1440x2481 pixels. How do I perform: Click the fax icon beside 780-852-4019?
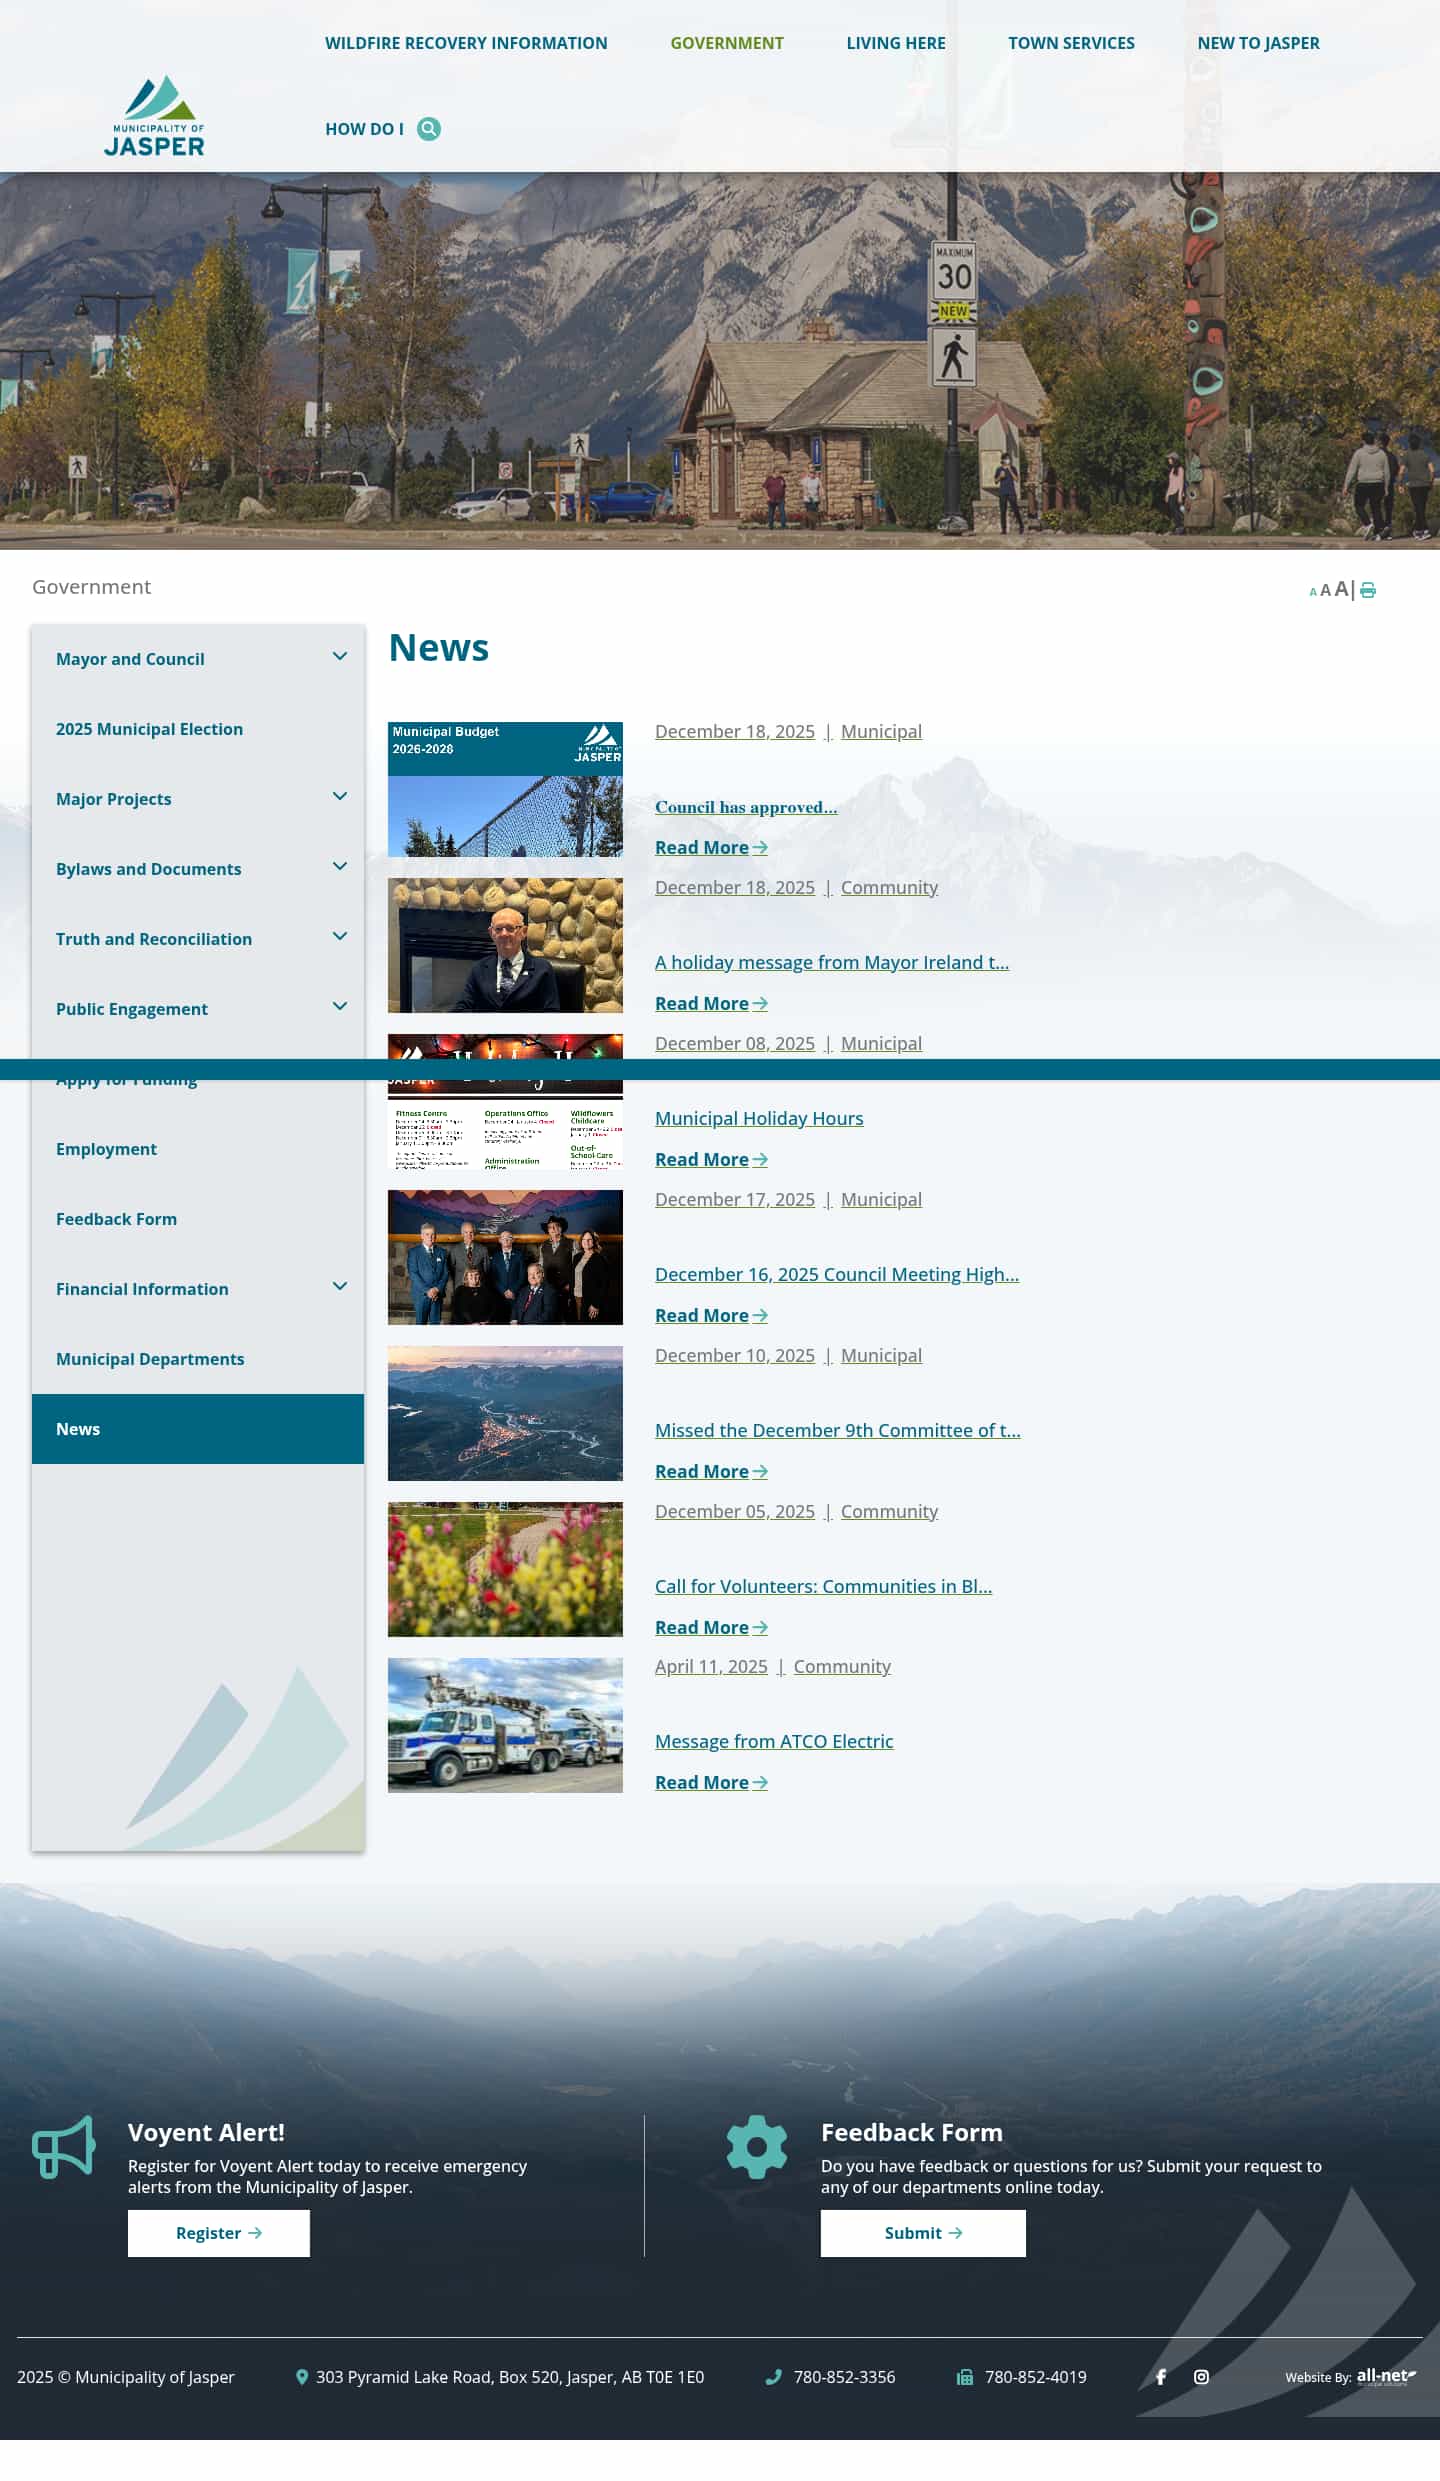[965, 2377]
